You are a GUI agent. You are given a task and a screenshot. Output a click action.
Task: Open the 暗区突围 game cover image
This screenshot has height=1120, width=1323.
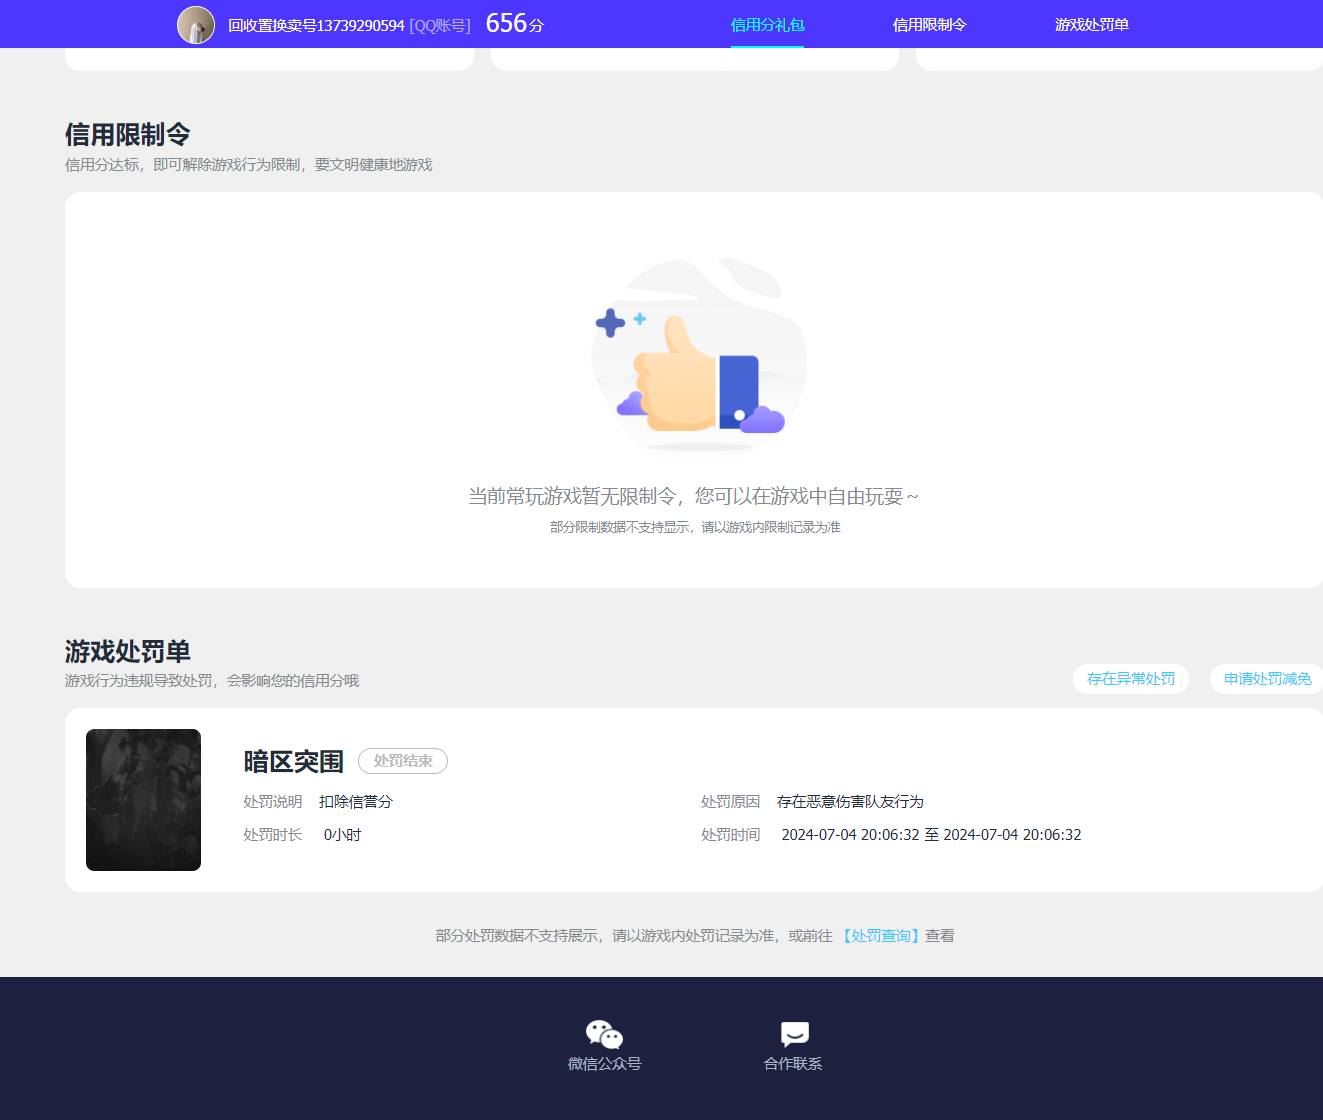143,799
